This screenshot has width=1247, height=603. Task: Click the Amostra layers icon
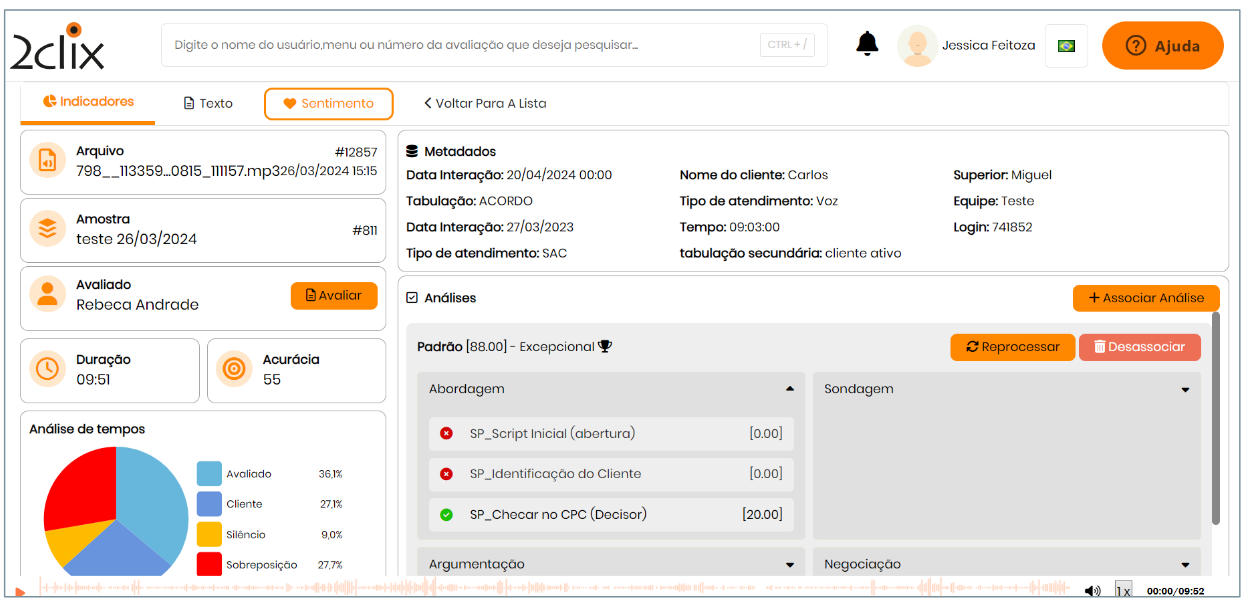pos(47,229)
